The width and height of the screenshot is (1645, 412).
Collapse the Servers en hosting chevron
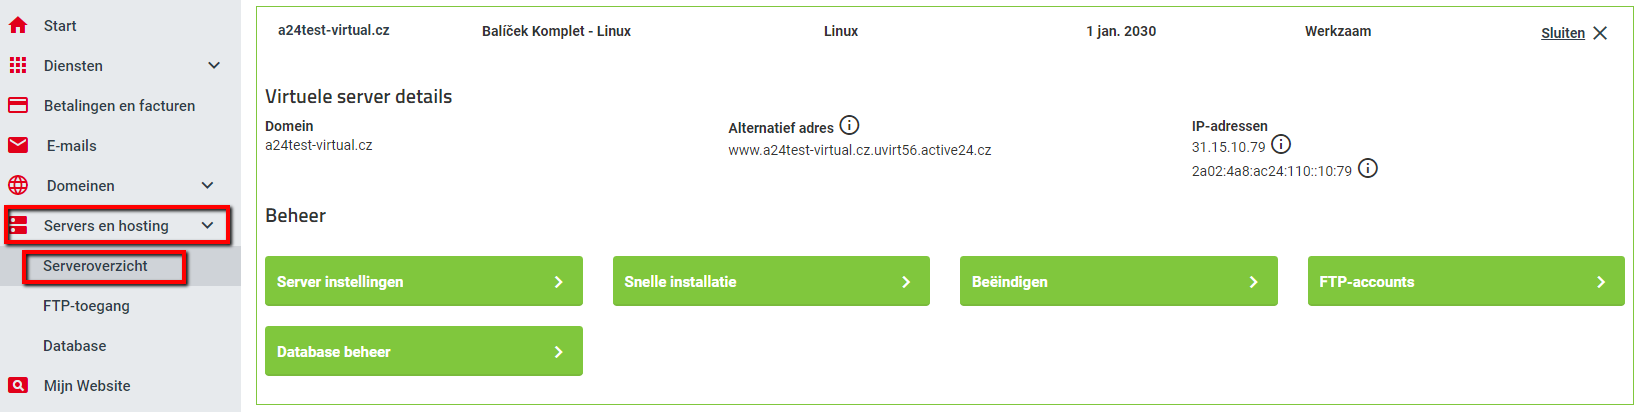point(207,225)
